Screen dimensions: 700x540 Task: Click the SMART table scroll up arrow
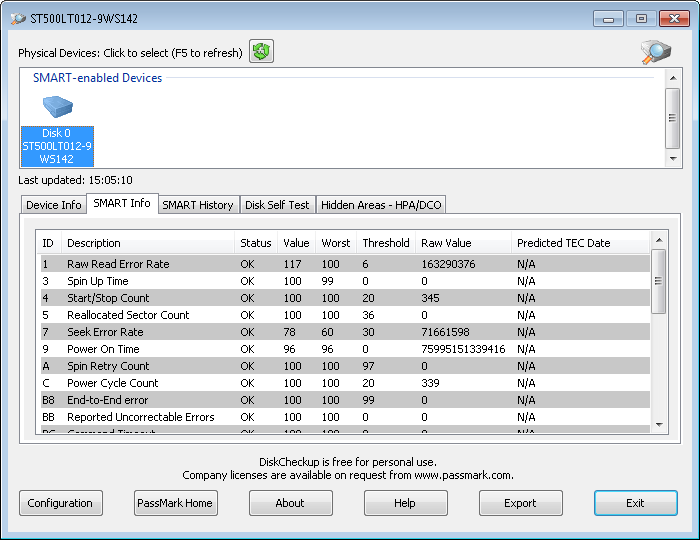tap(659, 240)
